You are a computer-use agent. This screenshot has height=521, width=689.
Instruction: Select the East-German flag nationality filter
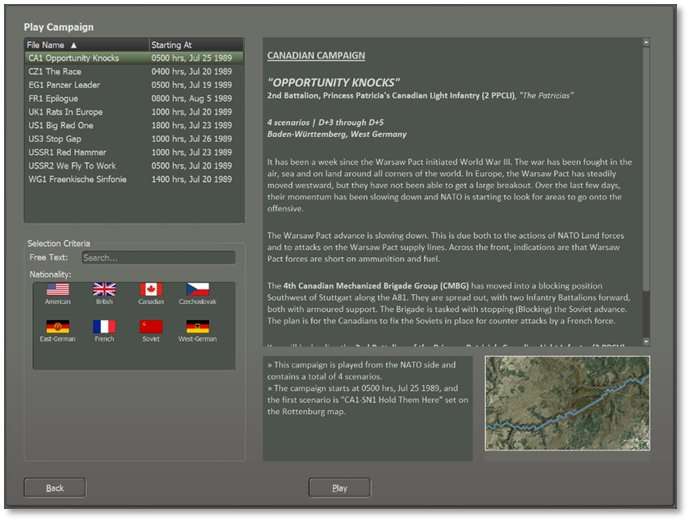coord(58,327)
